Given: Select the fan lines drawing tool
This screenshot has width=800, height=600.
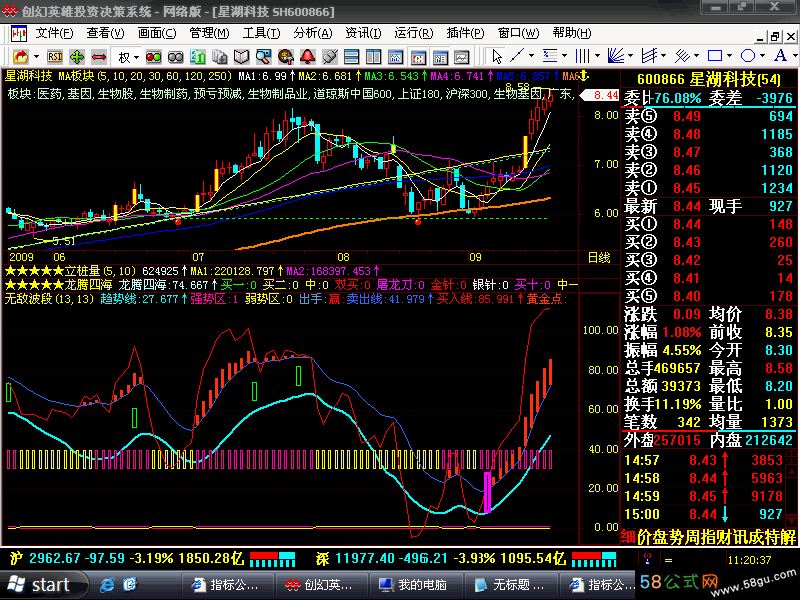Looking at the screenshot, I should click(616, 55).
